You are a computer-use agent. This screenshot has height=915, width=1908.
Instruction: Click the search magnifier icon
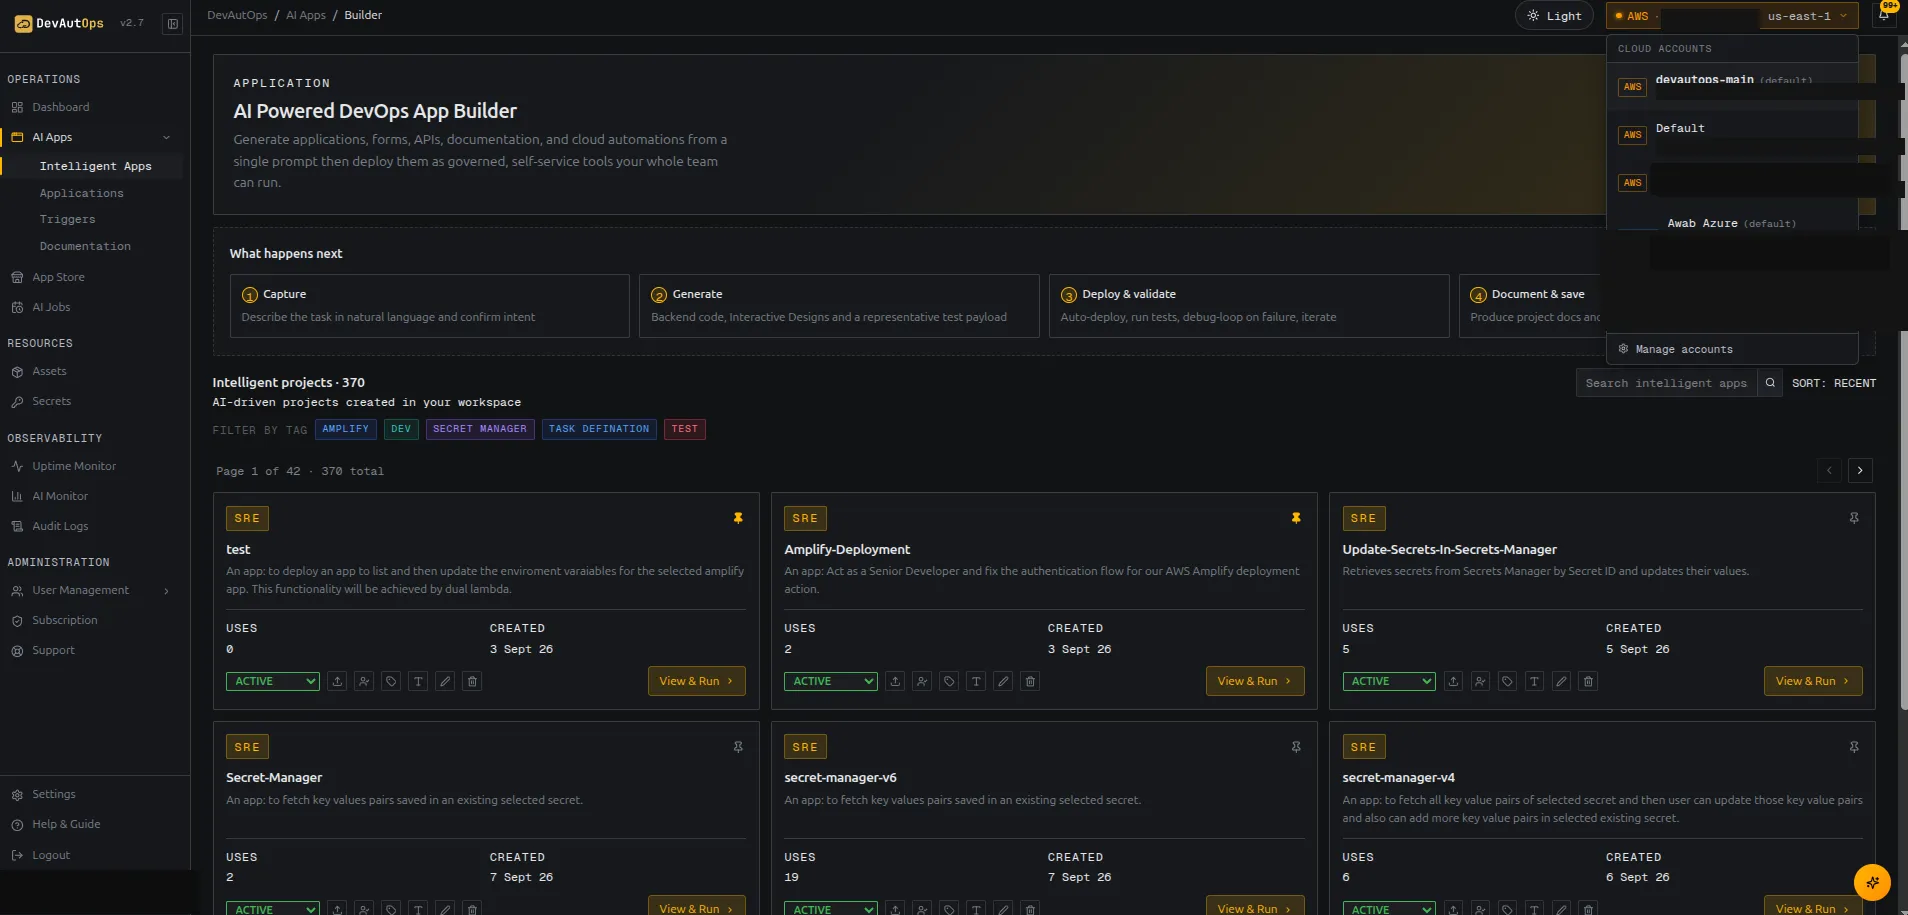1770,383
